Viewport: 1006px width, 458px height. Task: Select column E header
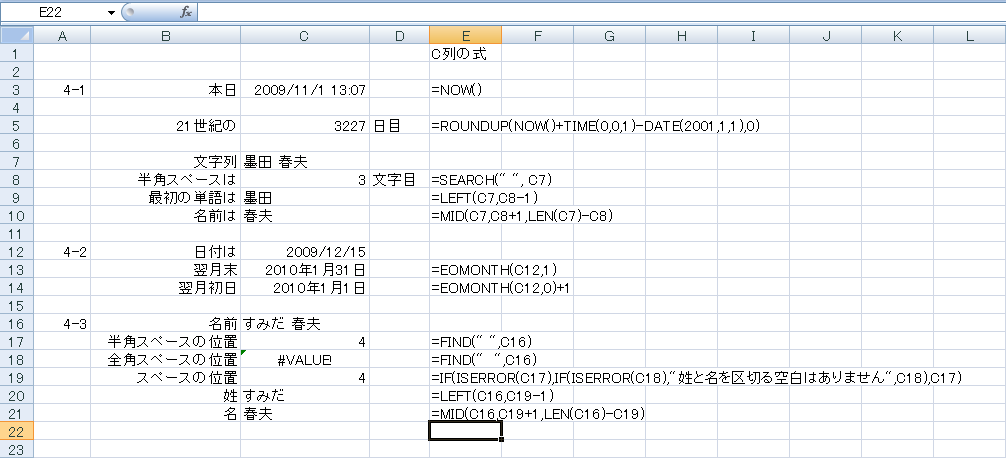point(465,37)
